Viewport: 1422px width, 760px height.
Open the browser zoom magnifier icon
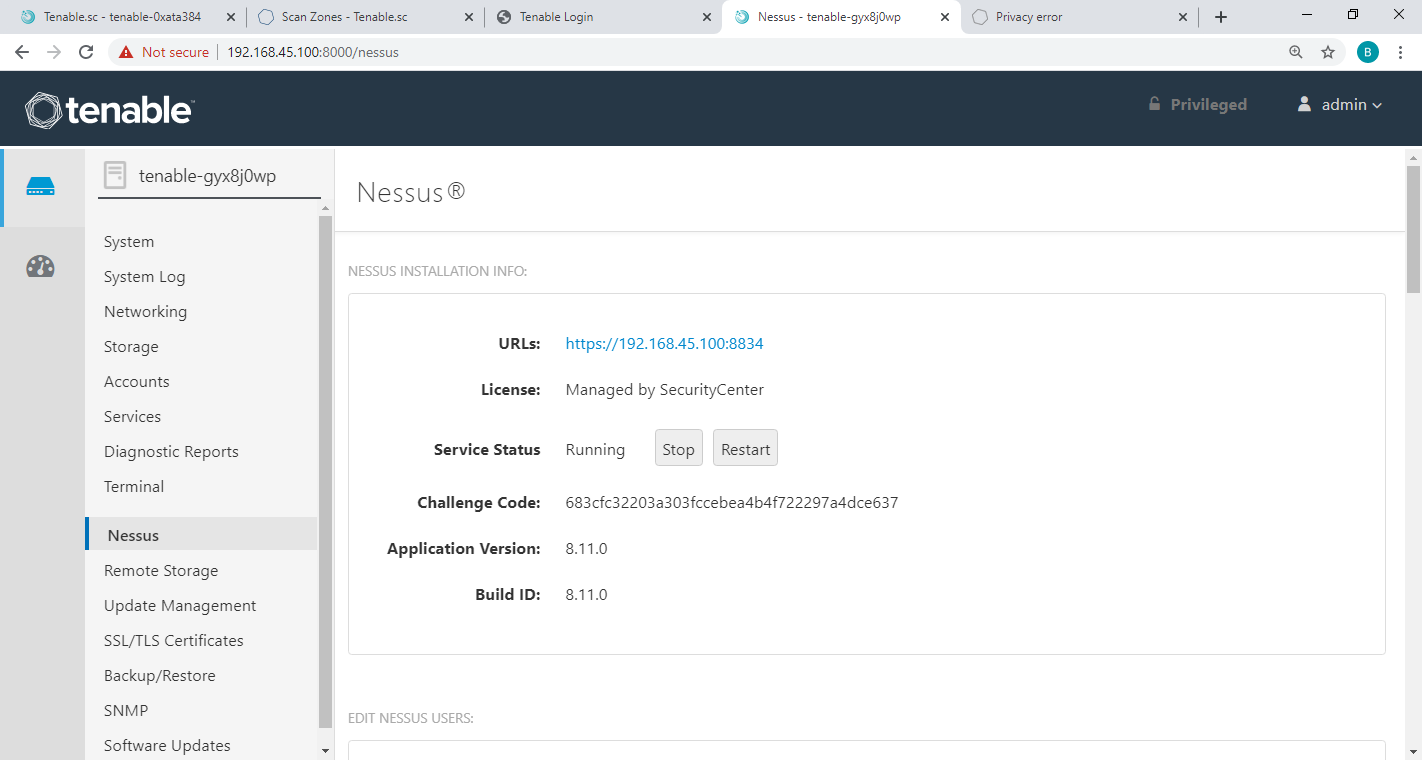(x=1296, y=52)
